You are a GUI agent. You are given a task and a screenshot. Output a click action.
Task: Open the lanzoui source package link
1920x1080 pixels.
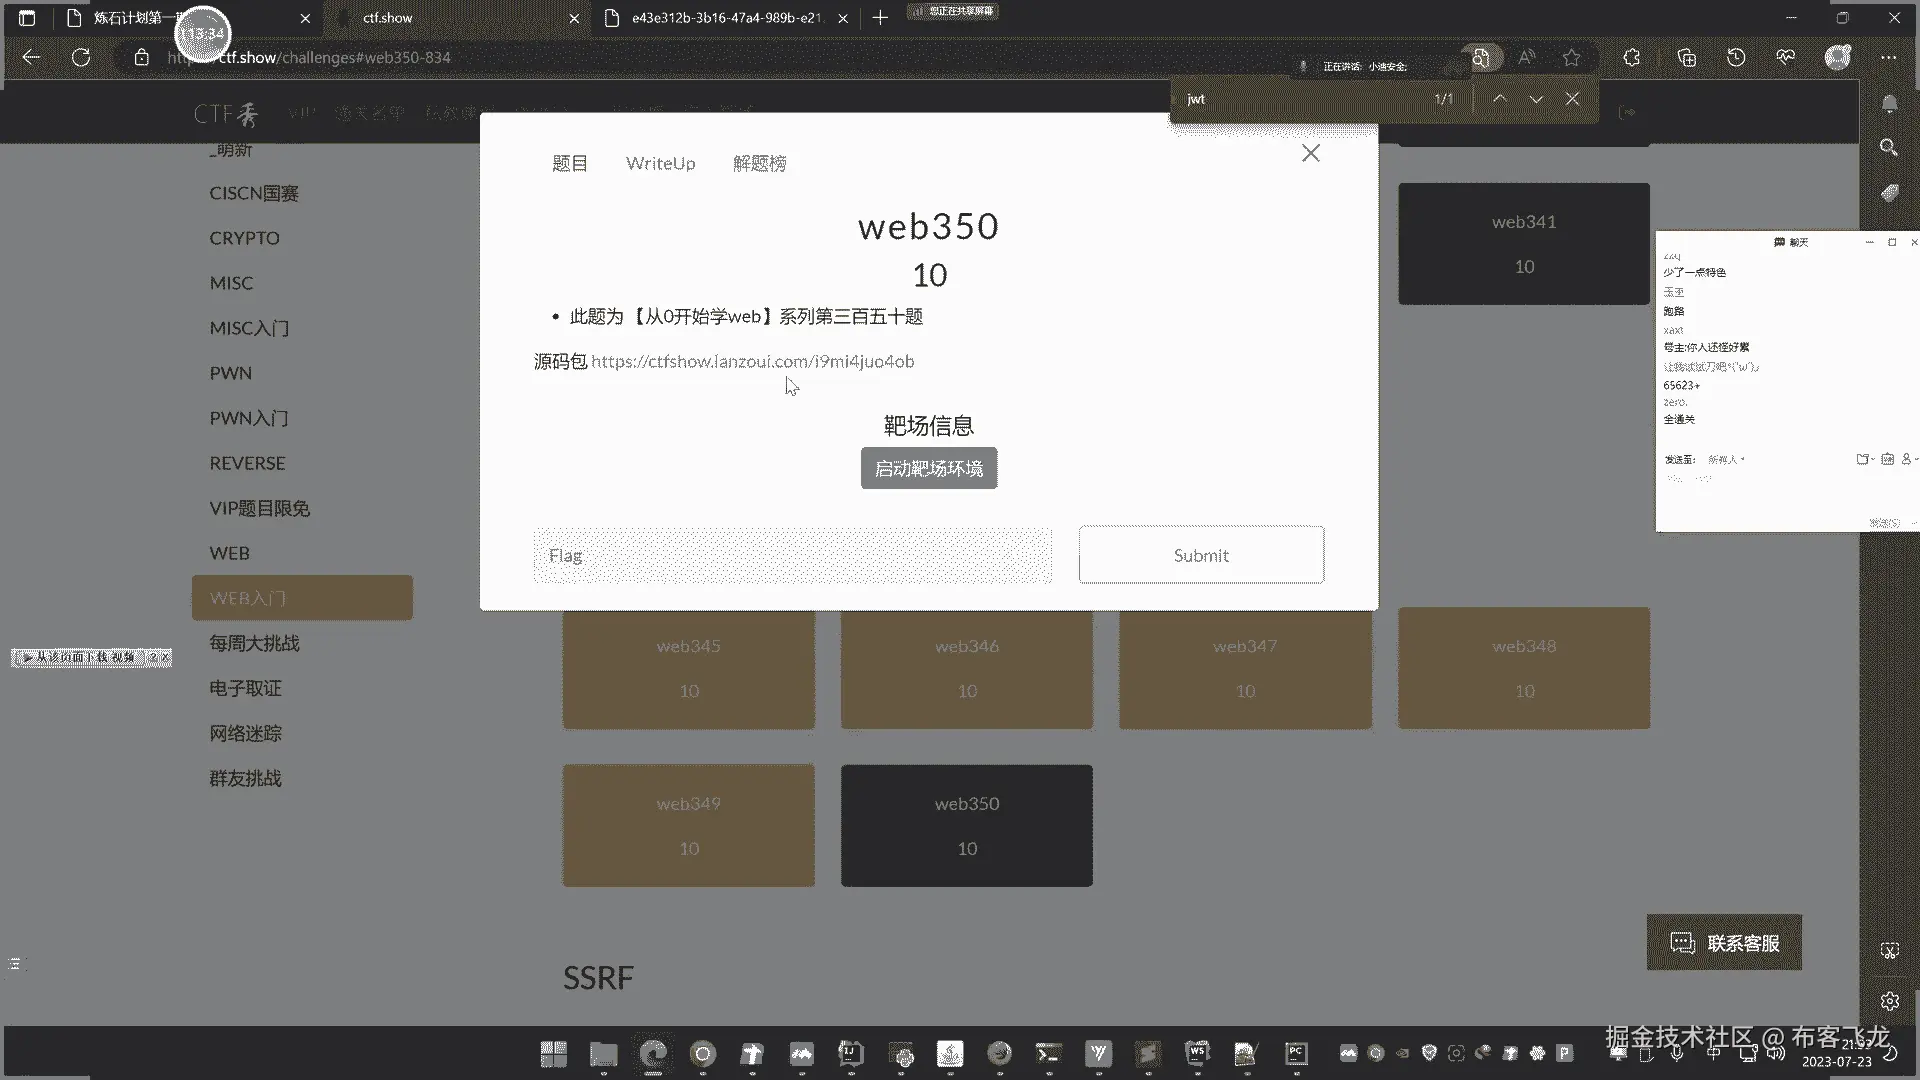752,361
